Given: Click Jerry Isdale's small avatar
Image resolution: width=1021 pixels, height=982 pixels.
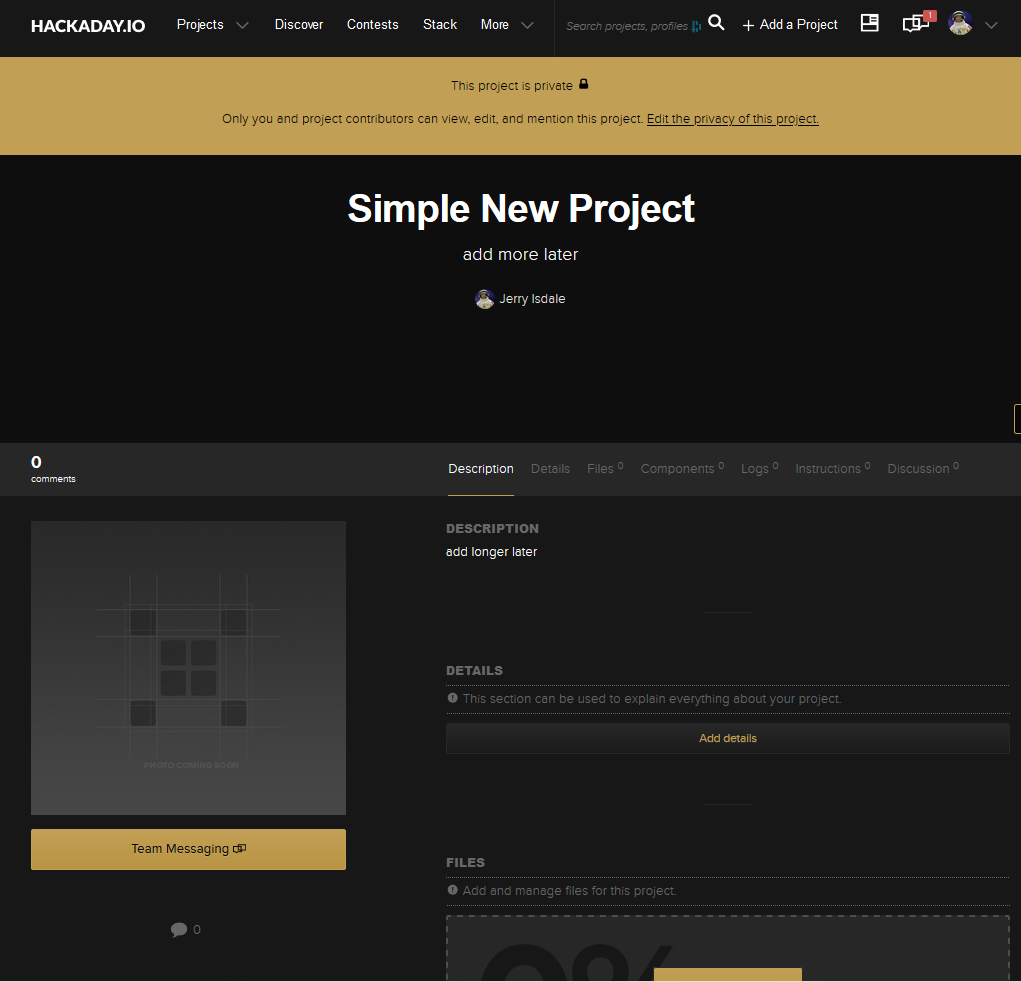Looking at the screenshot, I should coord(484,299).
